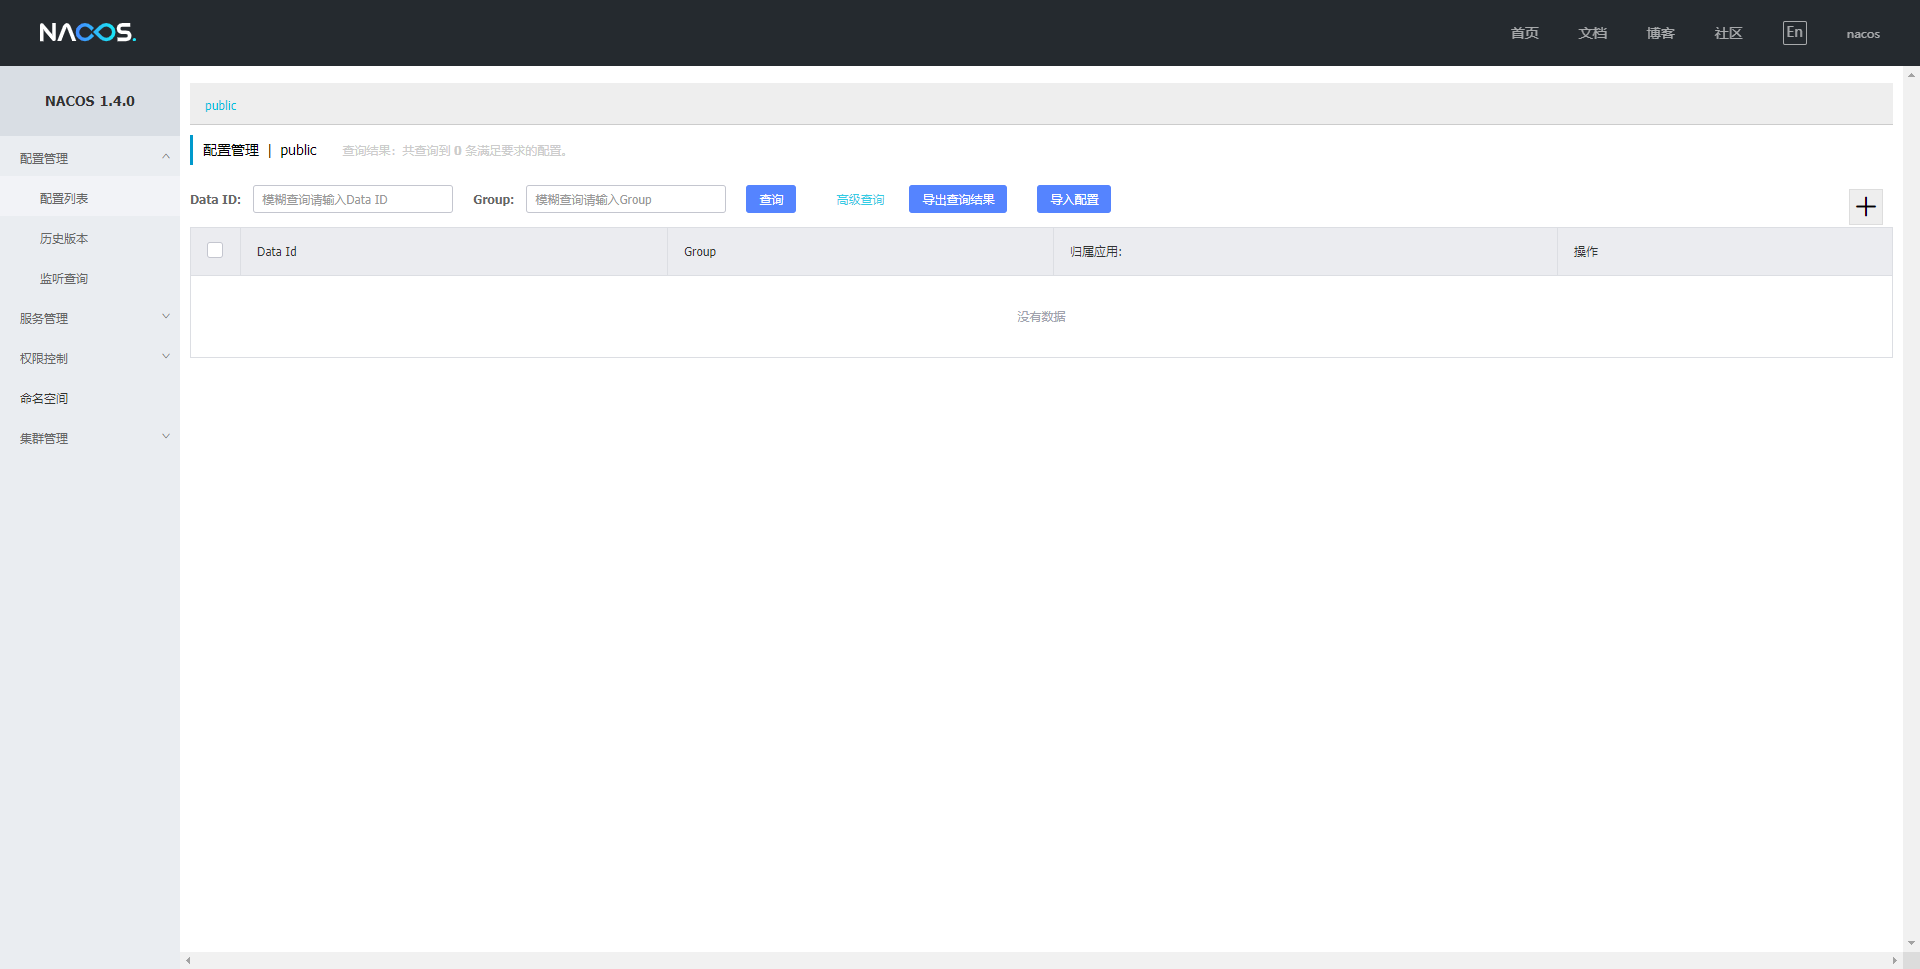This screenshot has height=969, width=1920.
Task: Expand the 权限控制 section
Action: (90, 358)
